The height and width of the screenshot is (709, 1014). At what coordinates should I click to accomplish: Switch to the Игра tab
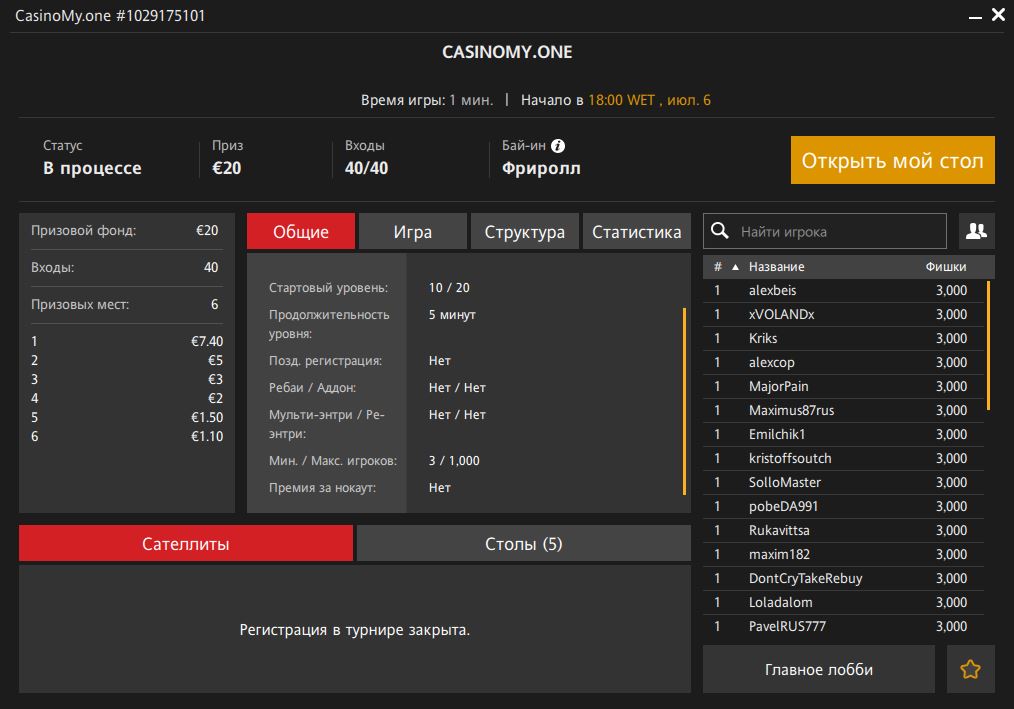point(412,232)
